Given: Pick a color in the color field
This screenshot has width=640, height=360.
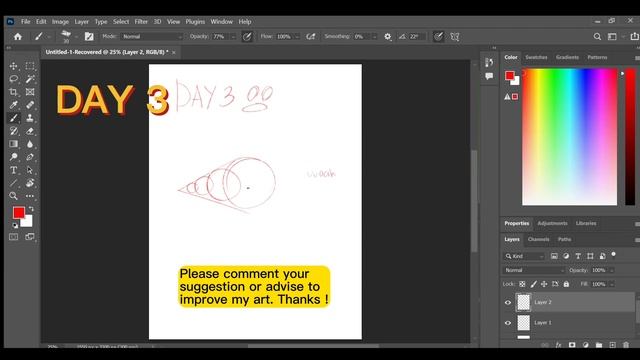Looking at the screenshot, I should click(x=569, y=137).
